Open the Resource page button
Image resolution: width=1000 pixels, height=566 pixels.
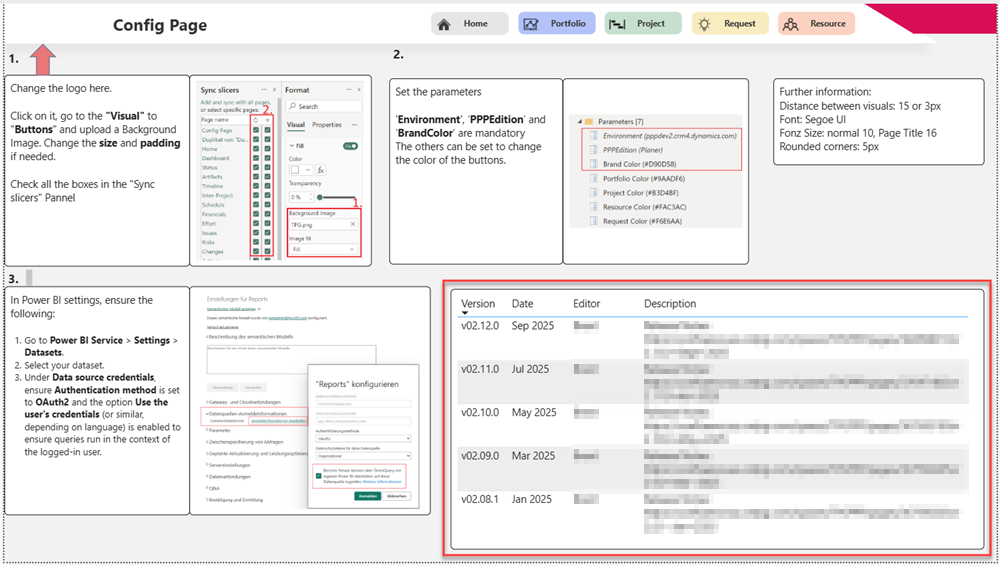[x=816, y=24]
